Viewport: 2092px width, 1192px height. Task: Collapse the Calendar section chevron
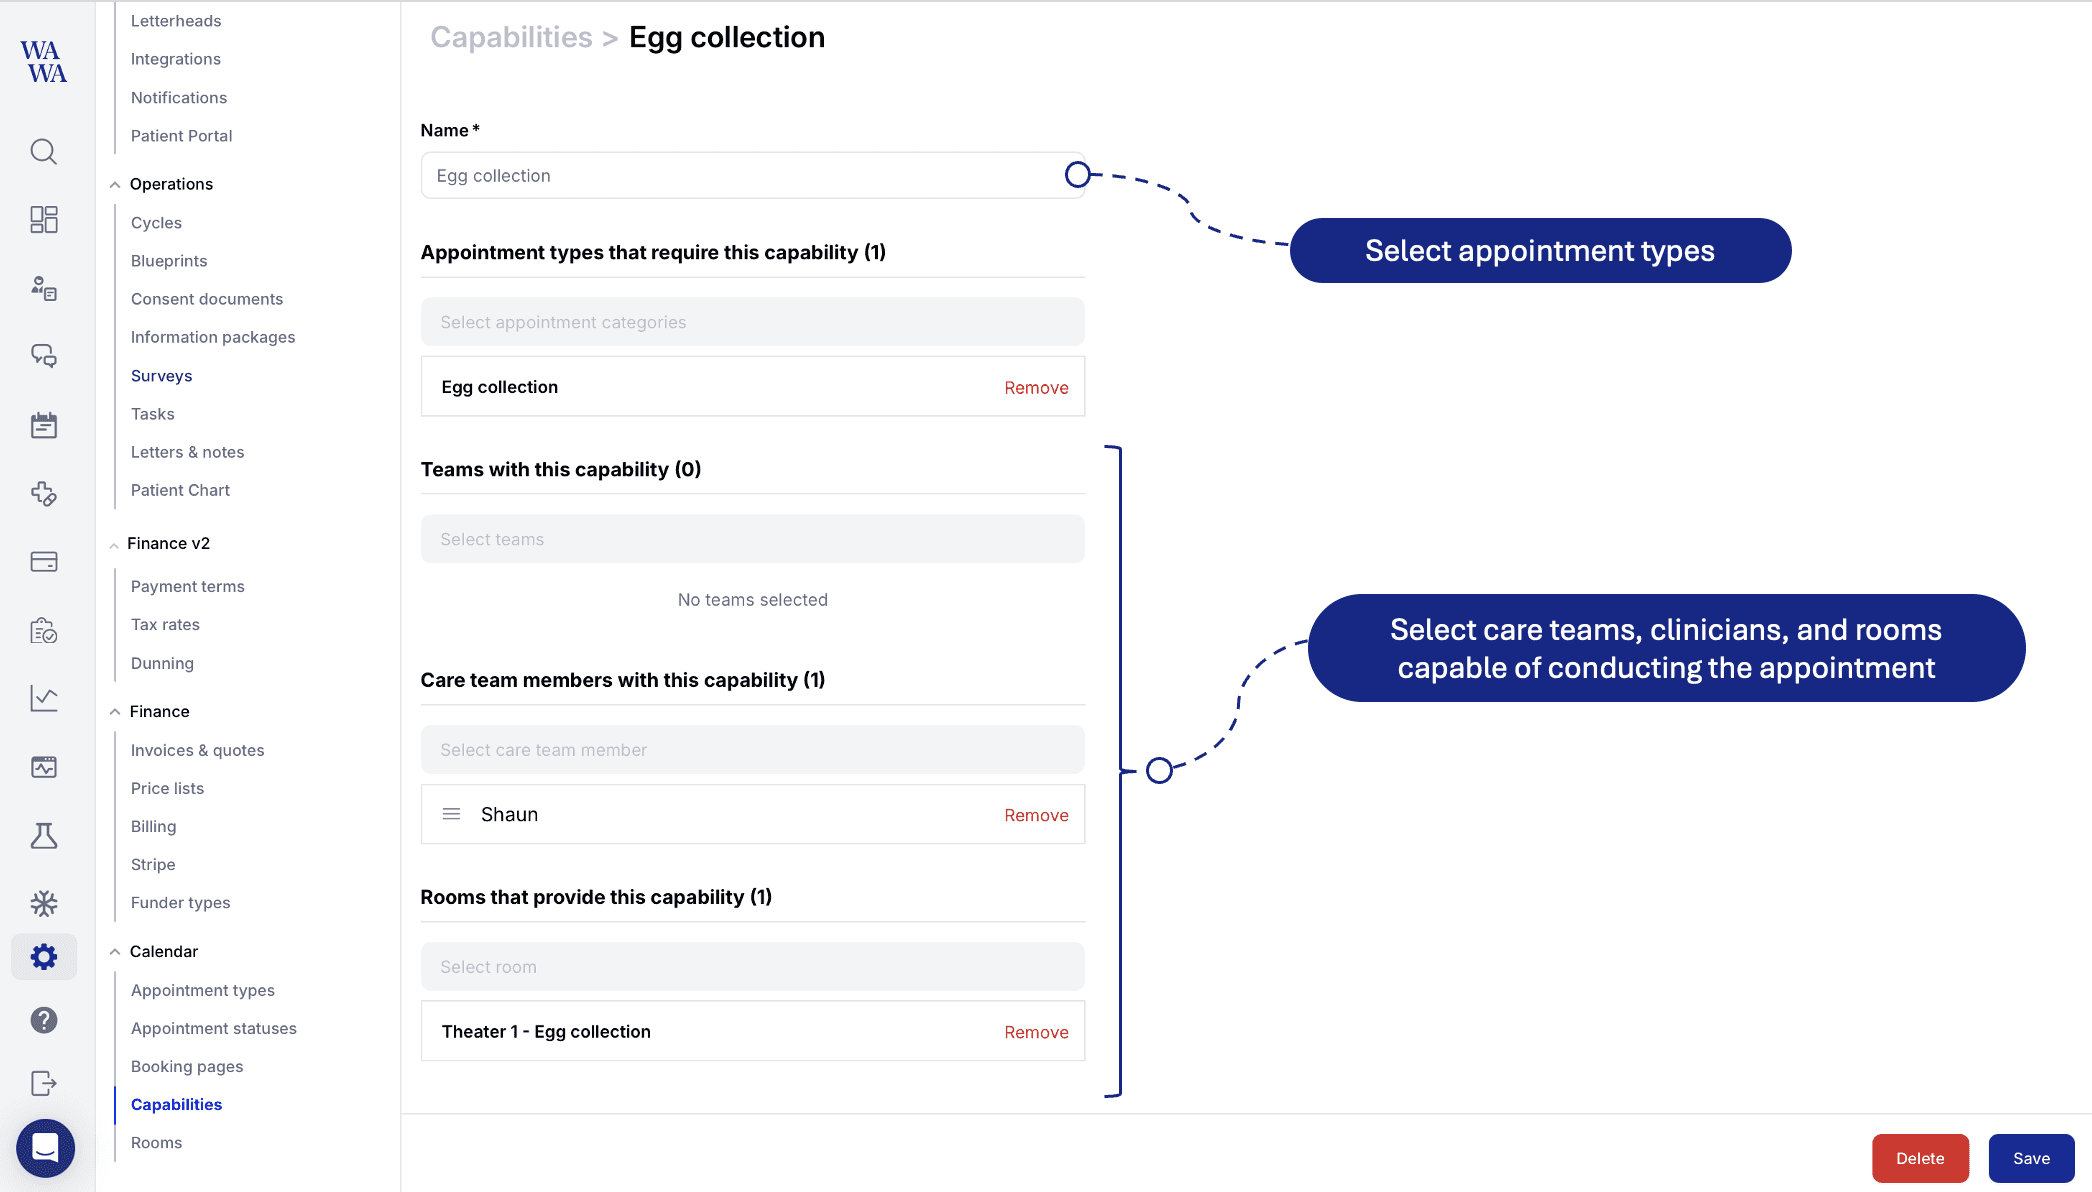115,952
